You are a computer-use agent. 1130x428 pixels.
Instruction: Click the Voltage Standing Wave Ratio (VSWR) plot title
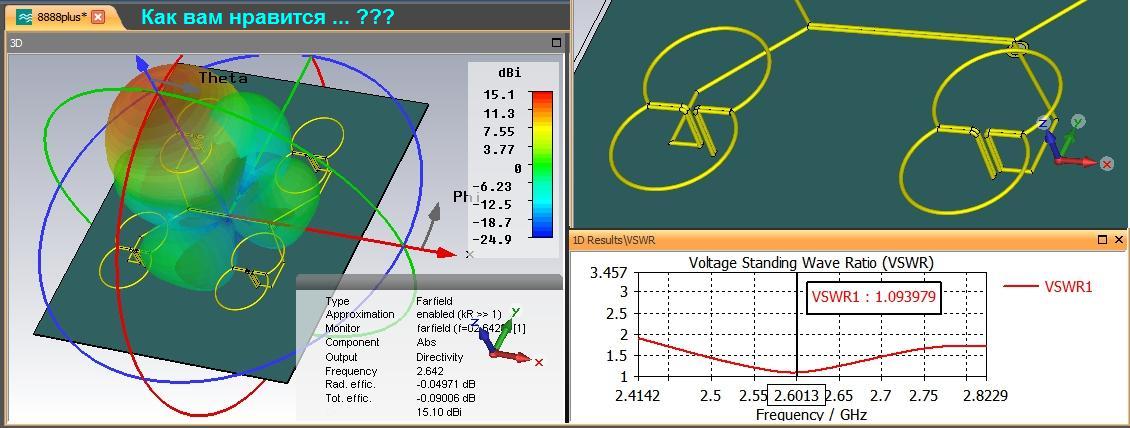(811, 262)
